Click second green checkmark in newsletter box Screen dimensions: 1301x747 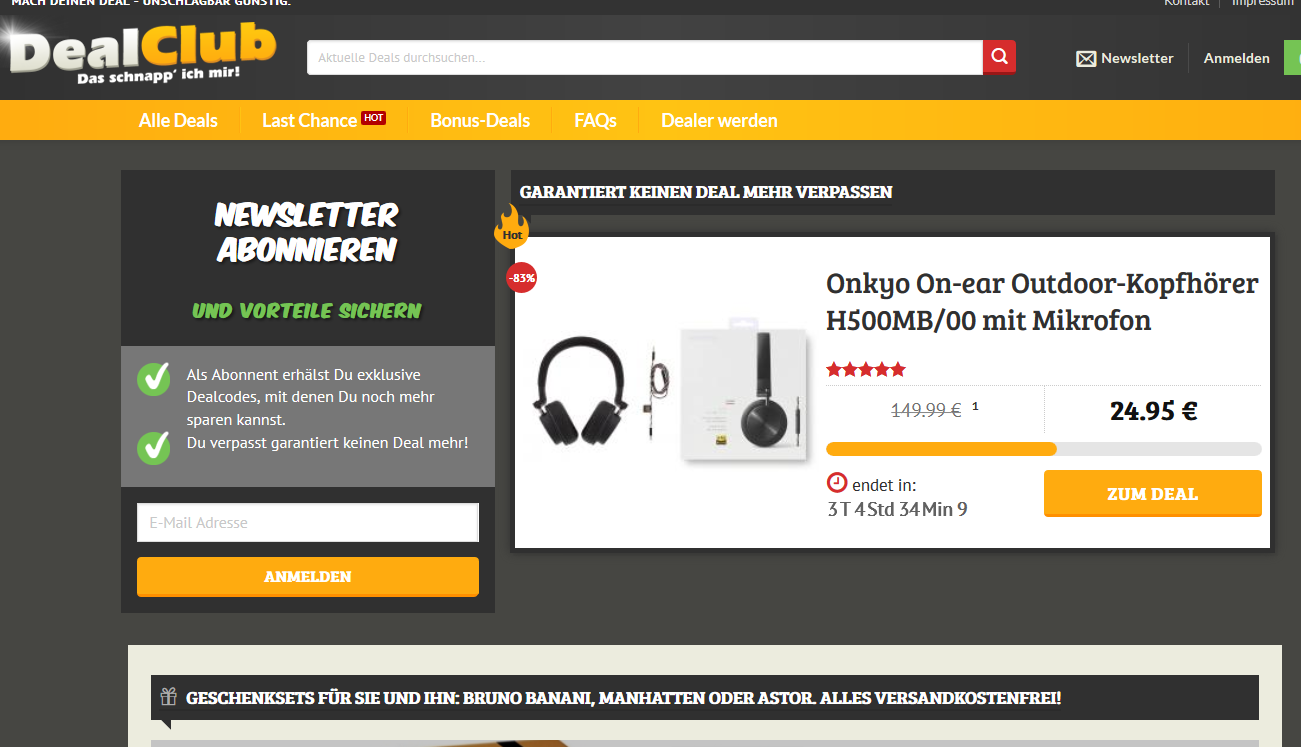point(154,446)
